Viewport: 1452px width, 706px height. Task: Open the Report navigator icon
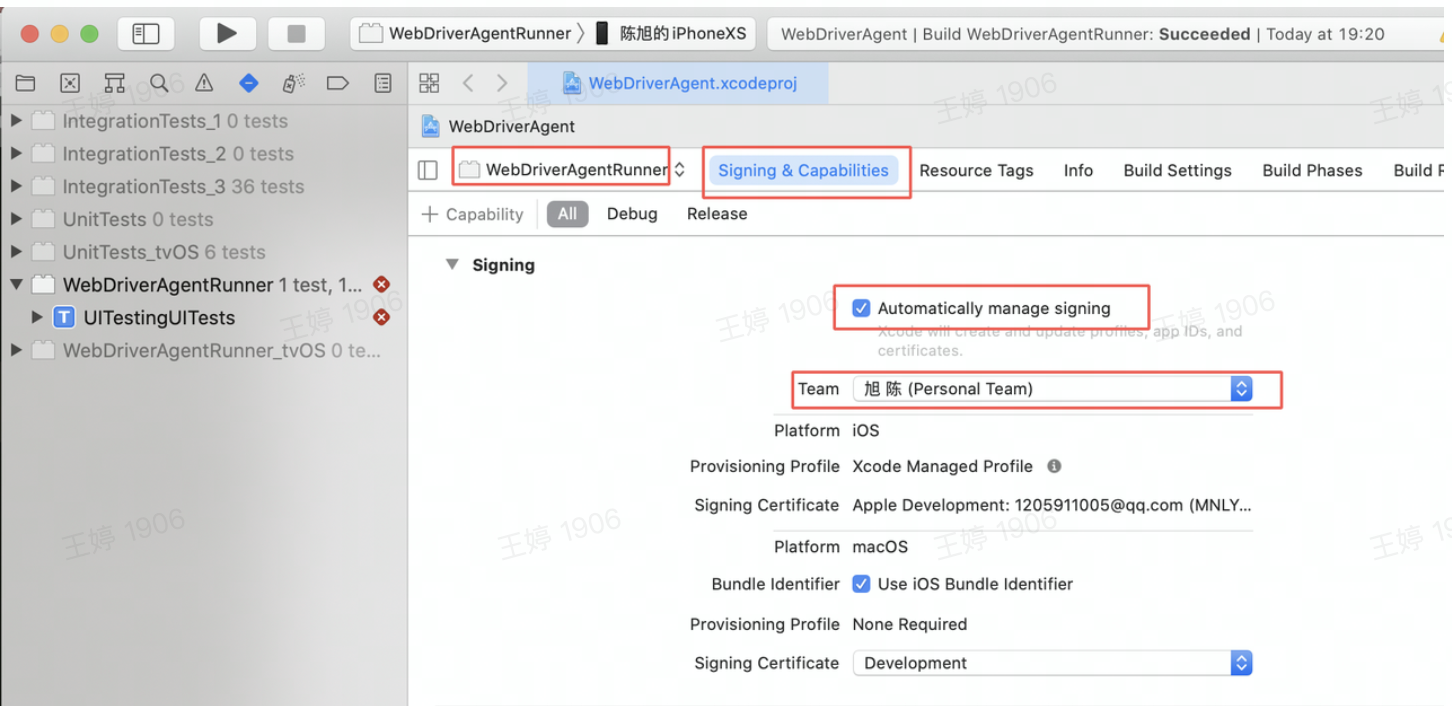[383, 83]
